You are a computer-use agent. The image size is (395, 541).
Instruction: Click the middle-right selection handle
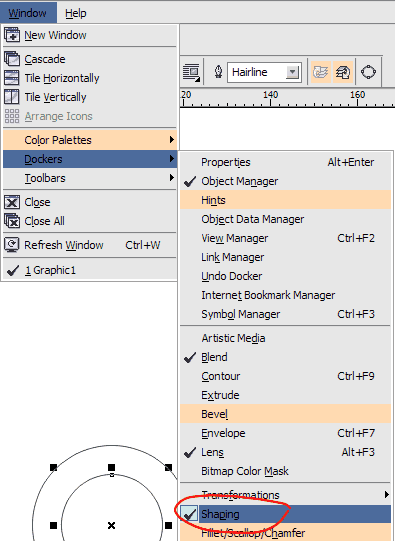coord(168,525)
